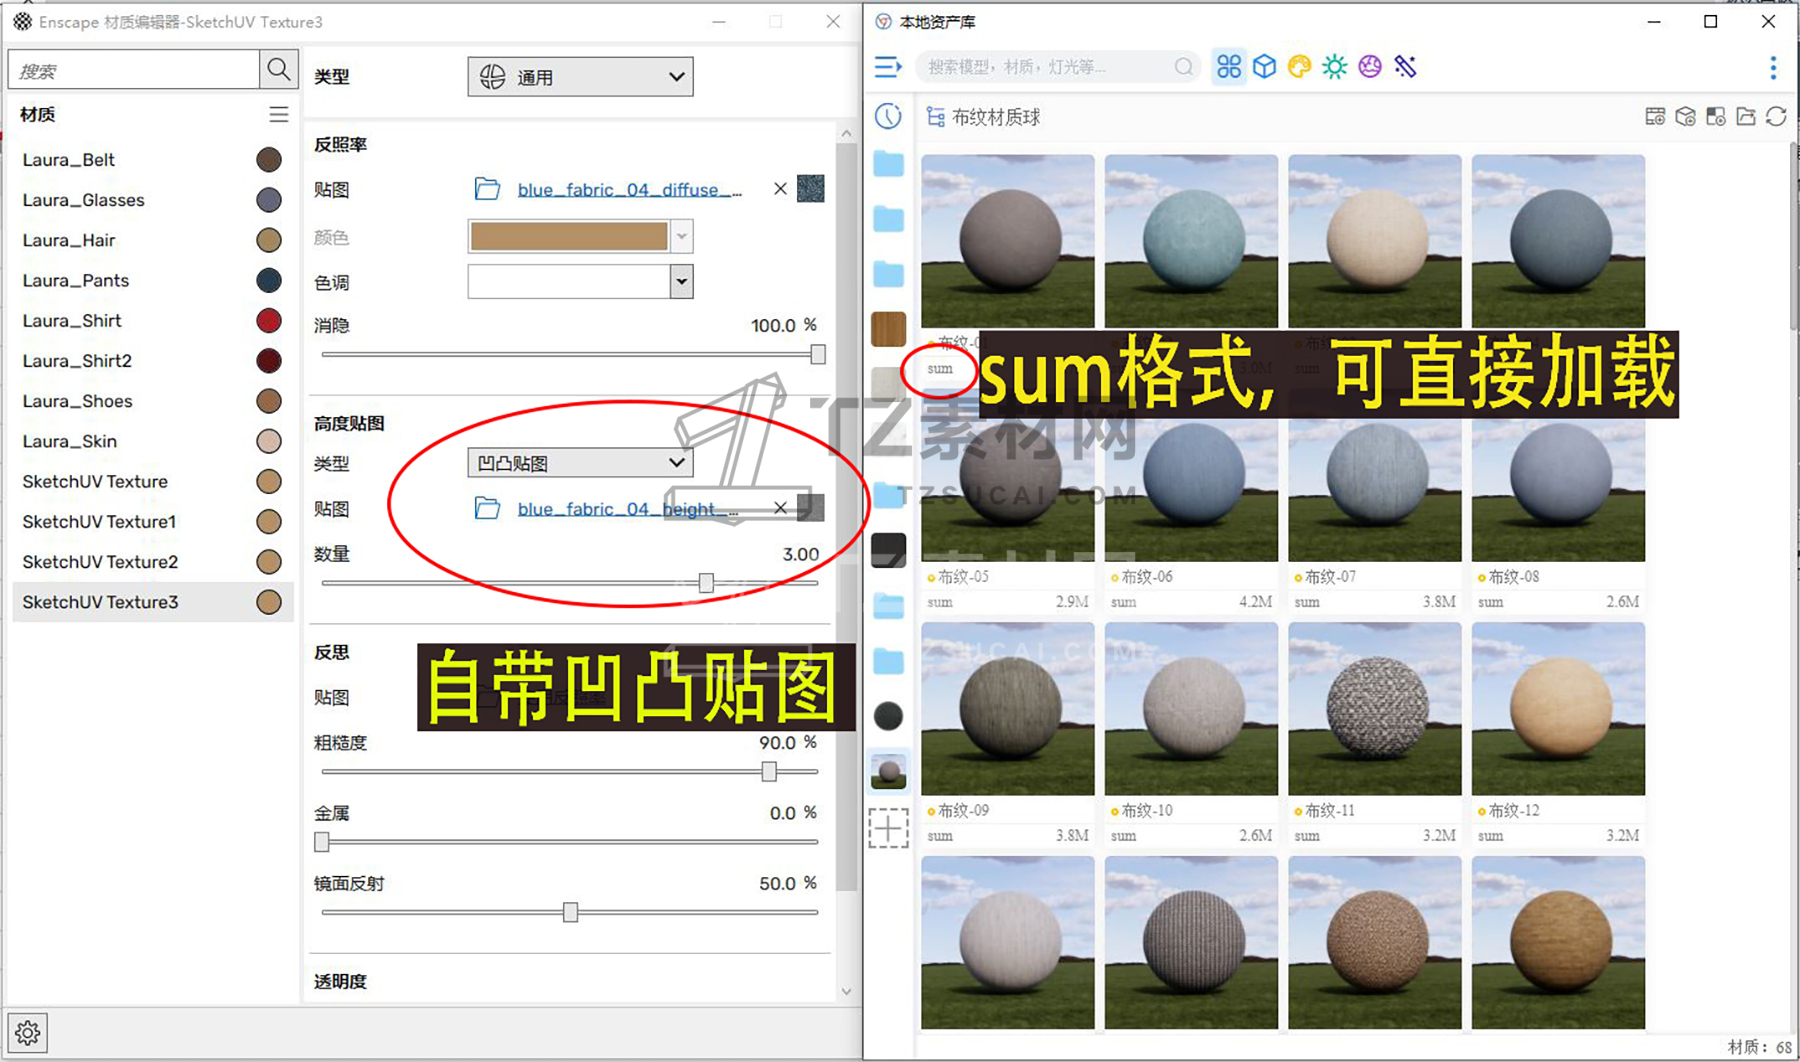Select the all-categories grid filter icon
The image size is (1800, 1062).
[x=1229, y=67]
